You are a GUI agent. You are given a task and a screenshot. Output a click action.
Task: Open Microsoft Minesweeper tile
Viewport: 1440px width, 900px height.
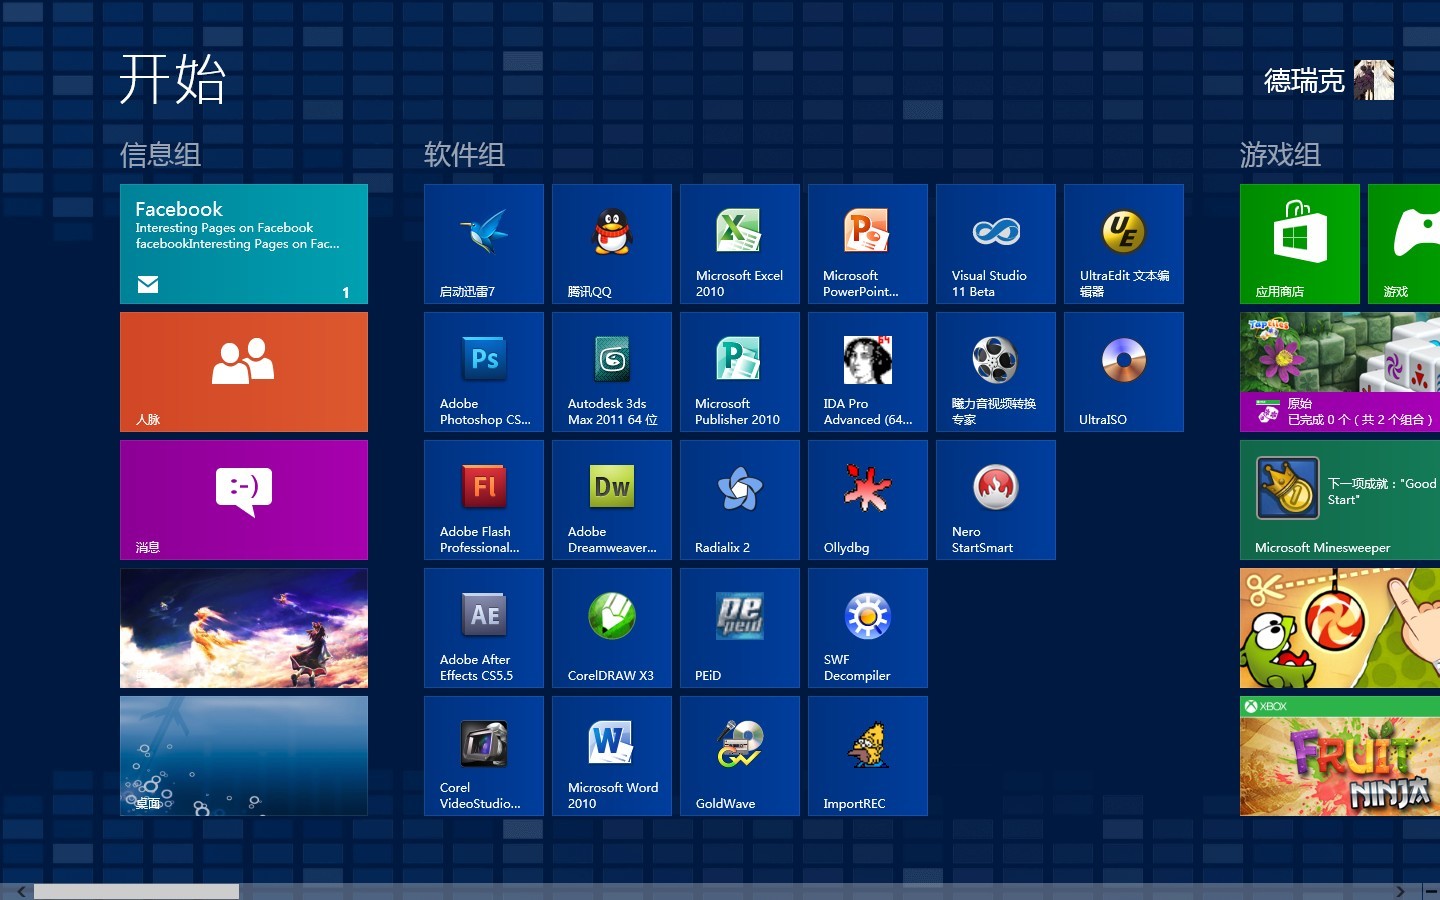click(1340, 500)
